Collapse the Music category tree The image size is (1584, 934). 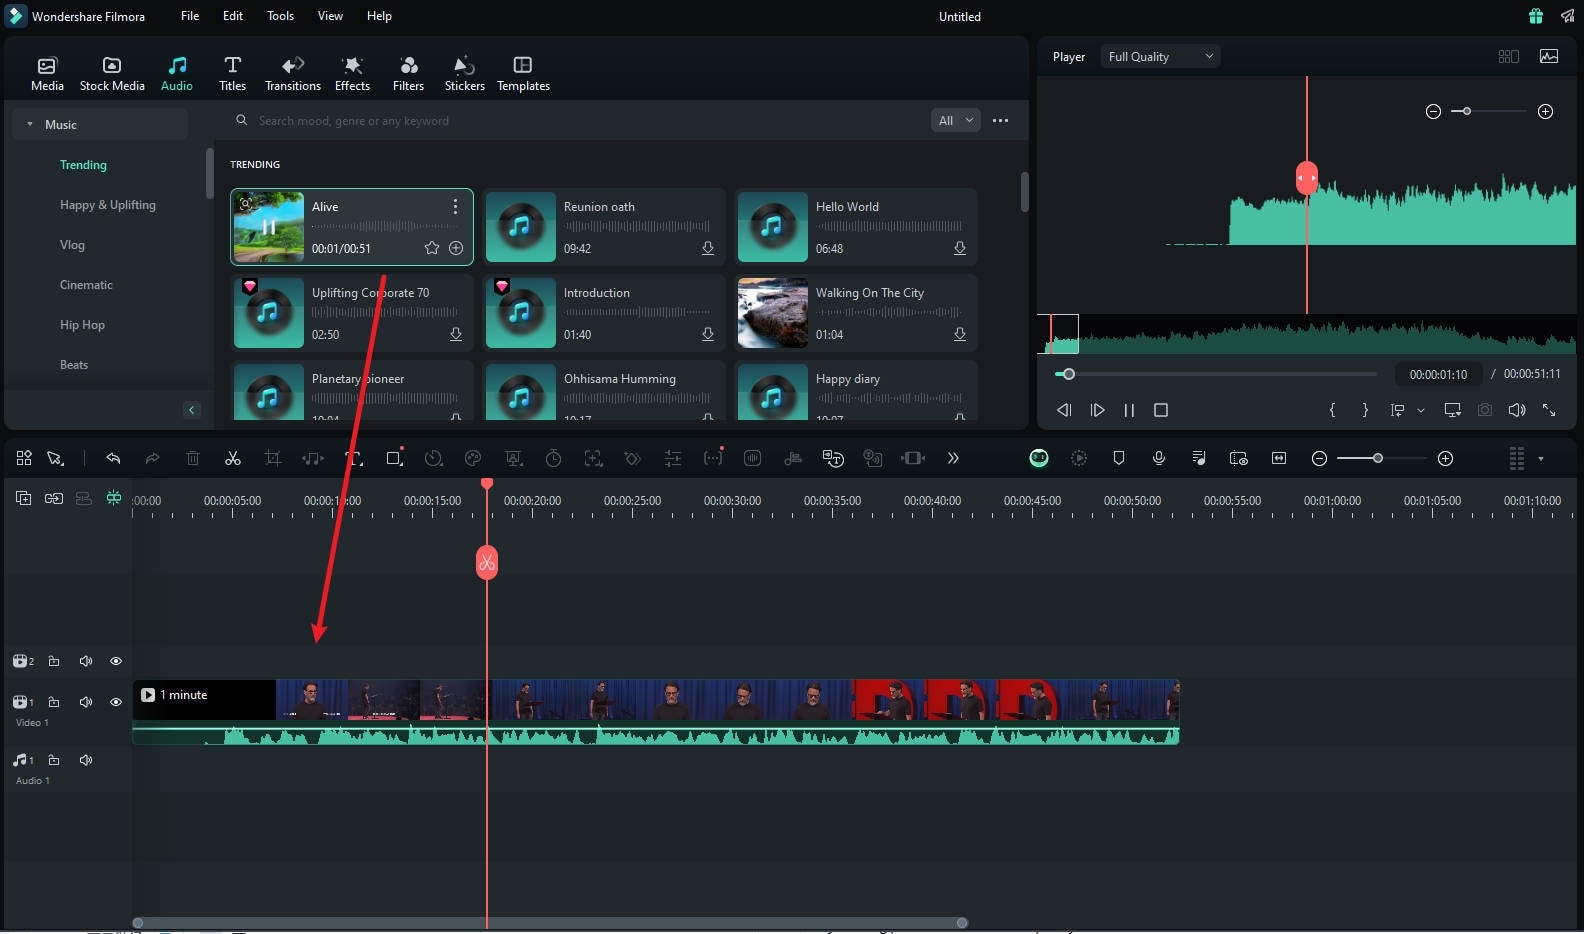[x=30, y=124]
